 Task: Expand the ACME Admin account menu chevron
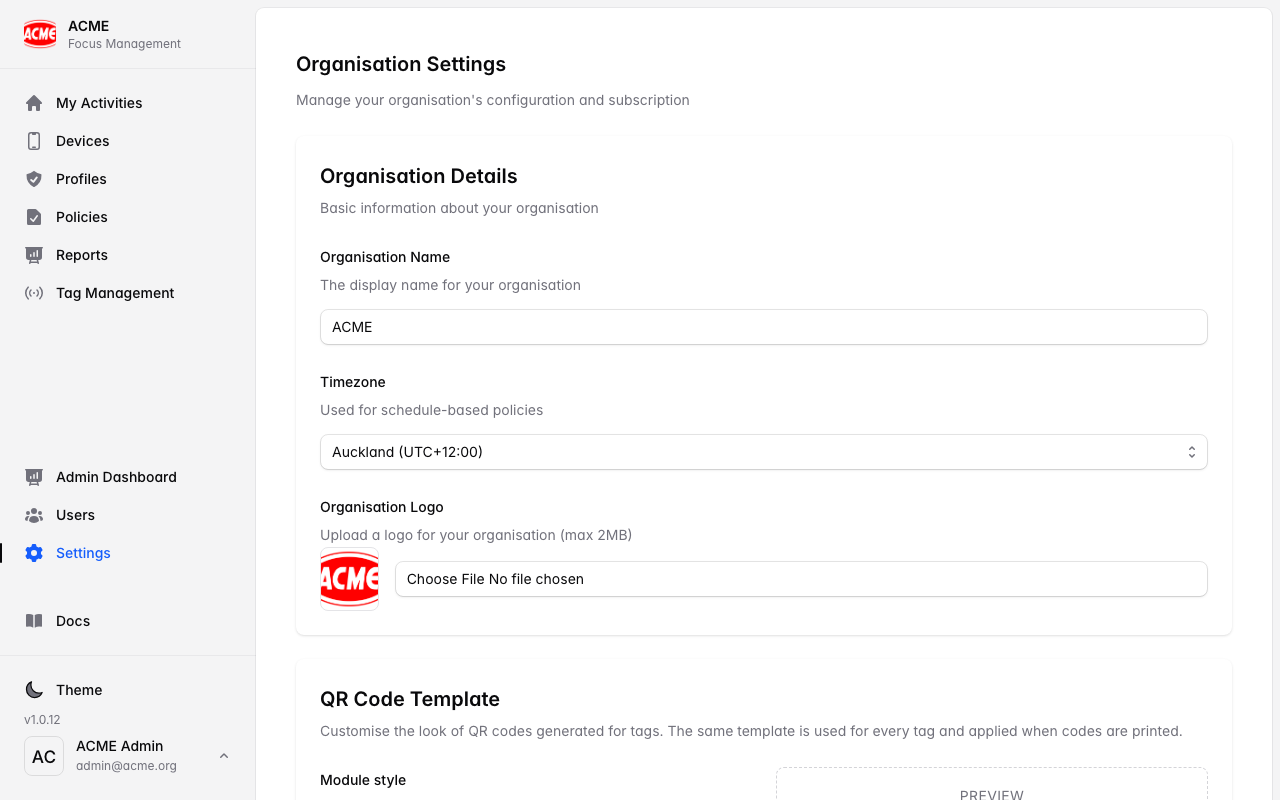[224, 756]
